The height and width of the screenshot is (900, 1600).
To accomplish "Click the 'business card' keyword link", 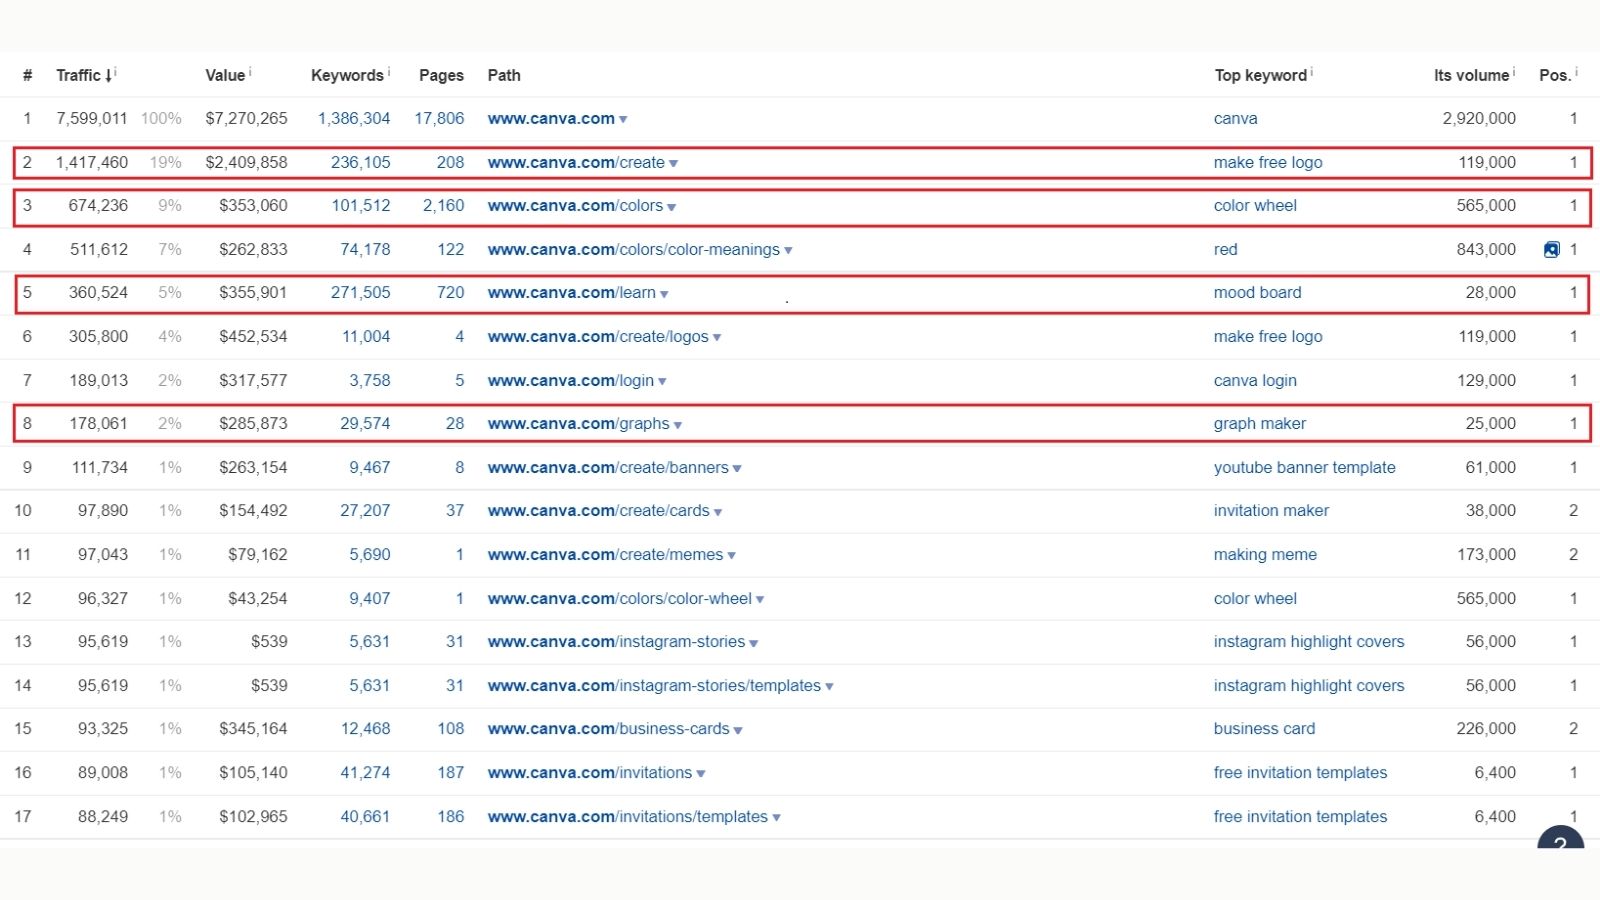I will pos(1265,728).
